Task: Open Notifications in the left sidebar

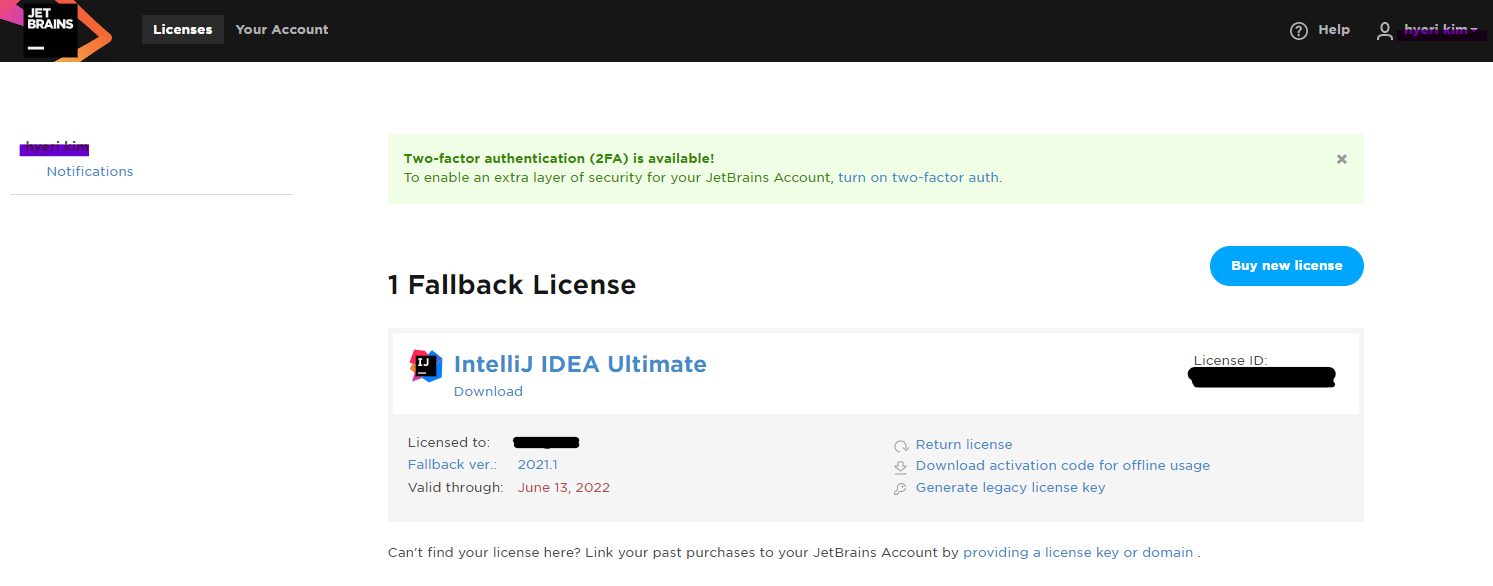Action: [90, 171]
